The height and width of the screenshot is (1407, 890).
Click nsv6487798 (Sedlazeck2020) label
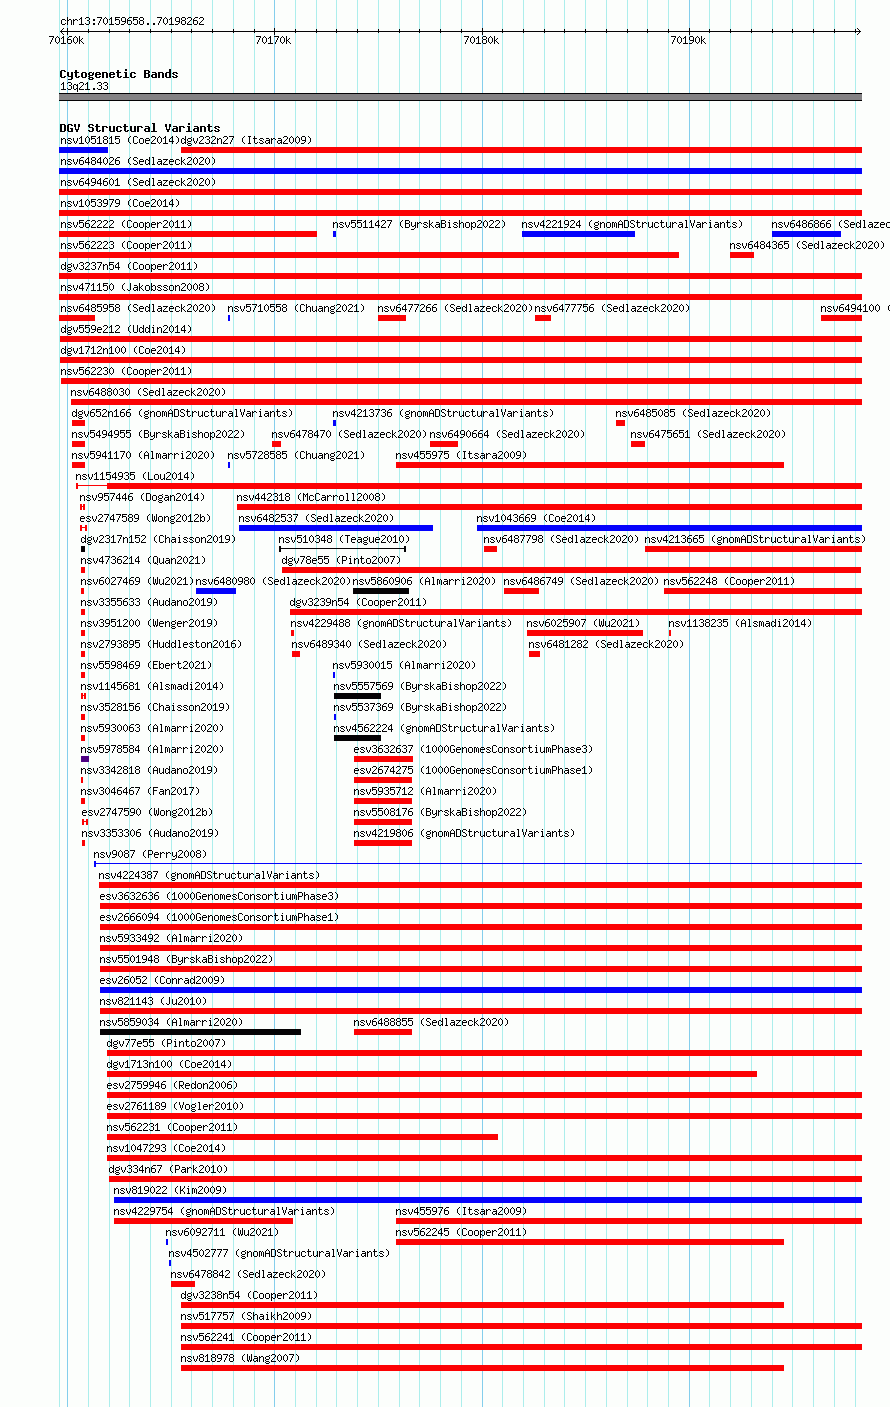561,539
